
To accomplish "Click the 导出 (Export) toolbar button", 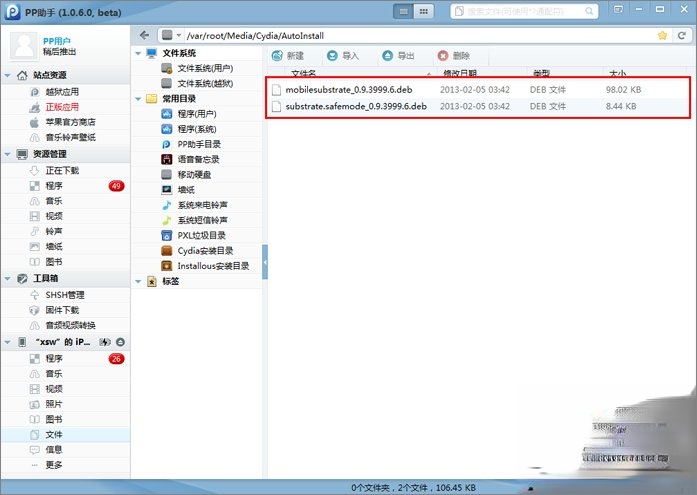I will [398, 56].
